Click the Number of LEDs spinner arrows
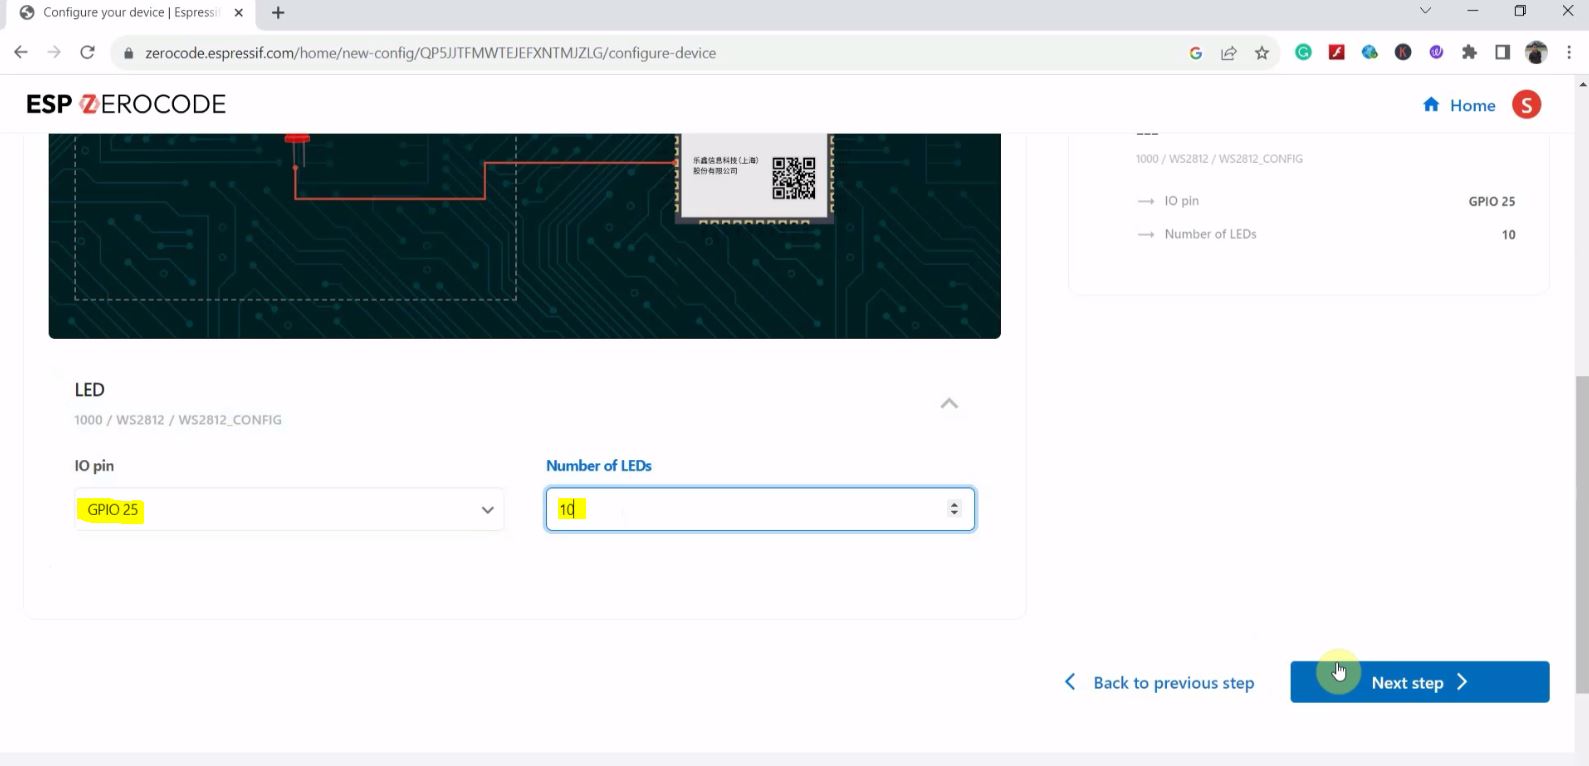The image size is (1589, 766). coord(954,509)
